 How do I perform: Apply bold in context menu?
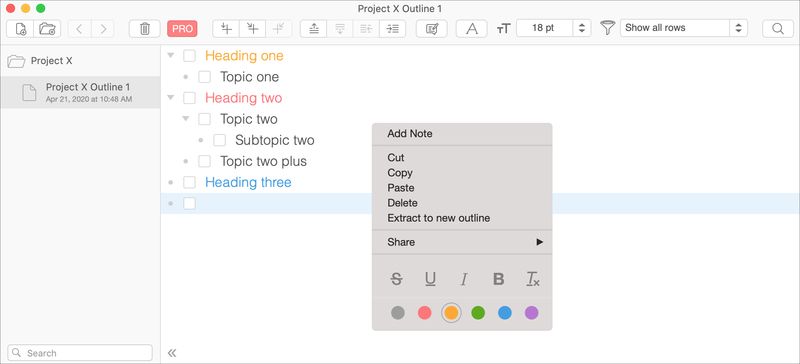tap(498, 279)
